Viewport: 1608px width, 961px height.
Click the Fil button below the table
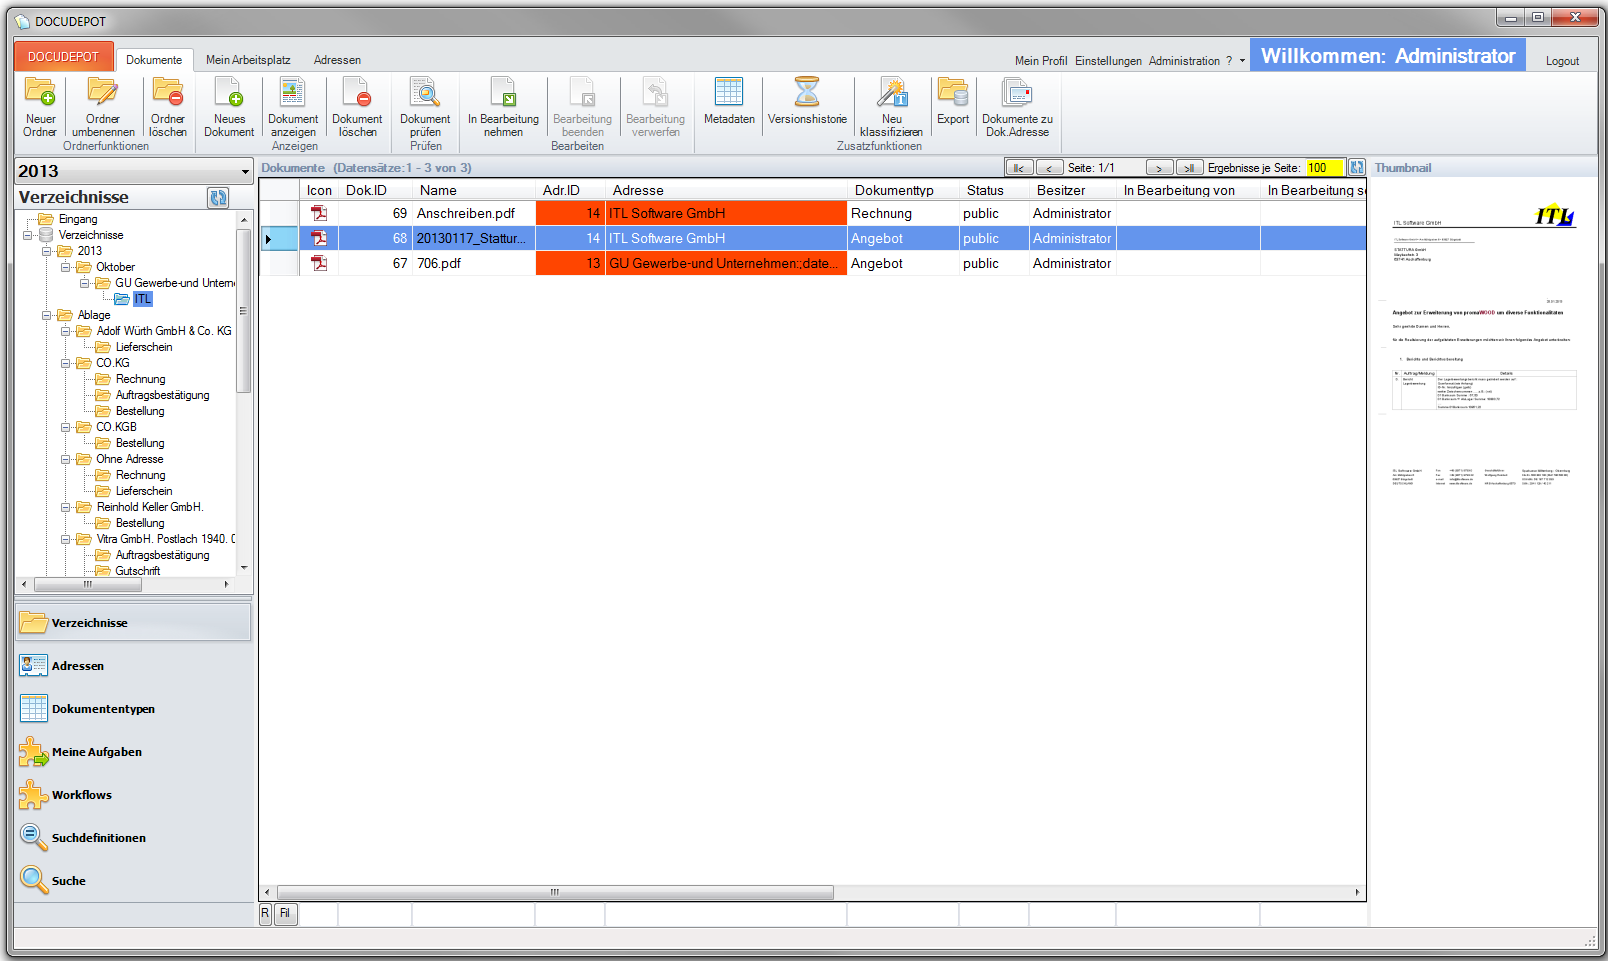pos(285,913)
